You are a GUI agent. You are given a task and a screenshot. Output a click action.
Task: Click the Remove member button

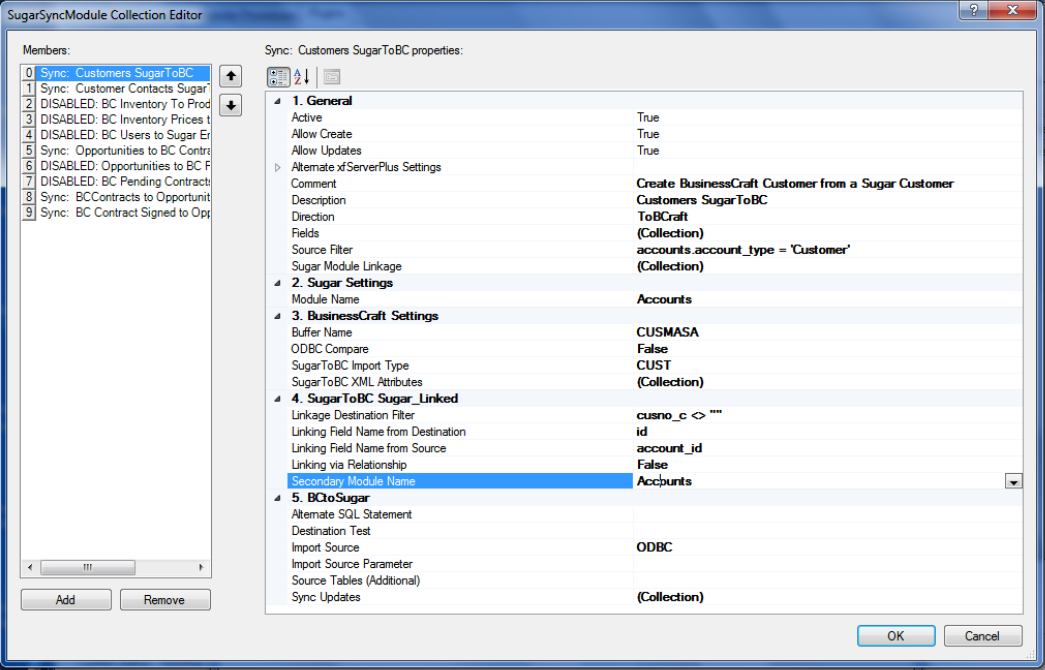click(x=165, y=600)
